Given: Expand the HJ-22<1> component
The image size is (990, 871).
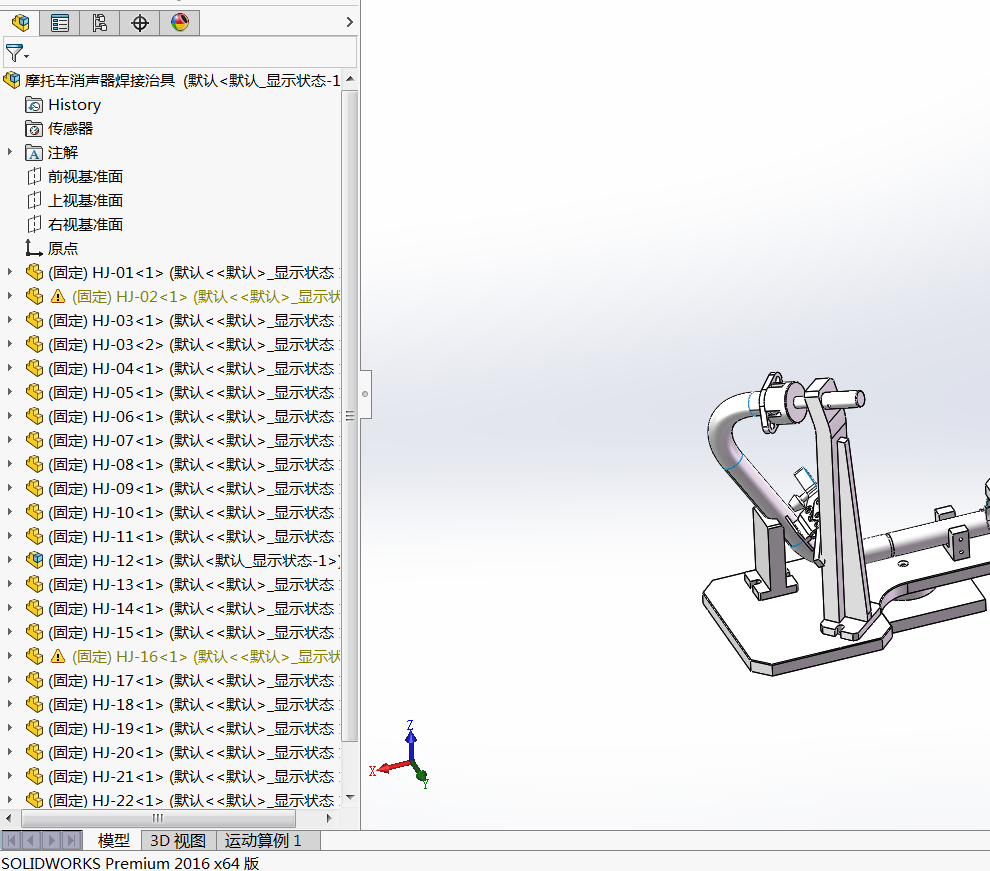Looking at the screenshot, I should (x=9, y=799).
